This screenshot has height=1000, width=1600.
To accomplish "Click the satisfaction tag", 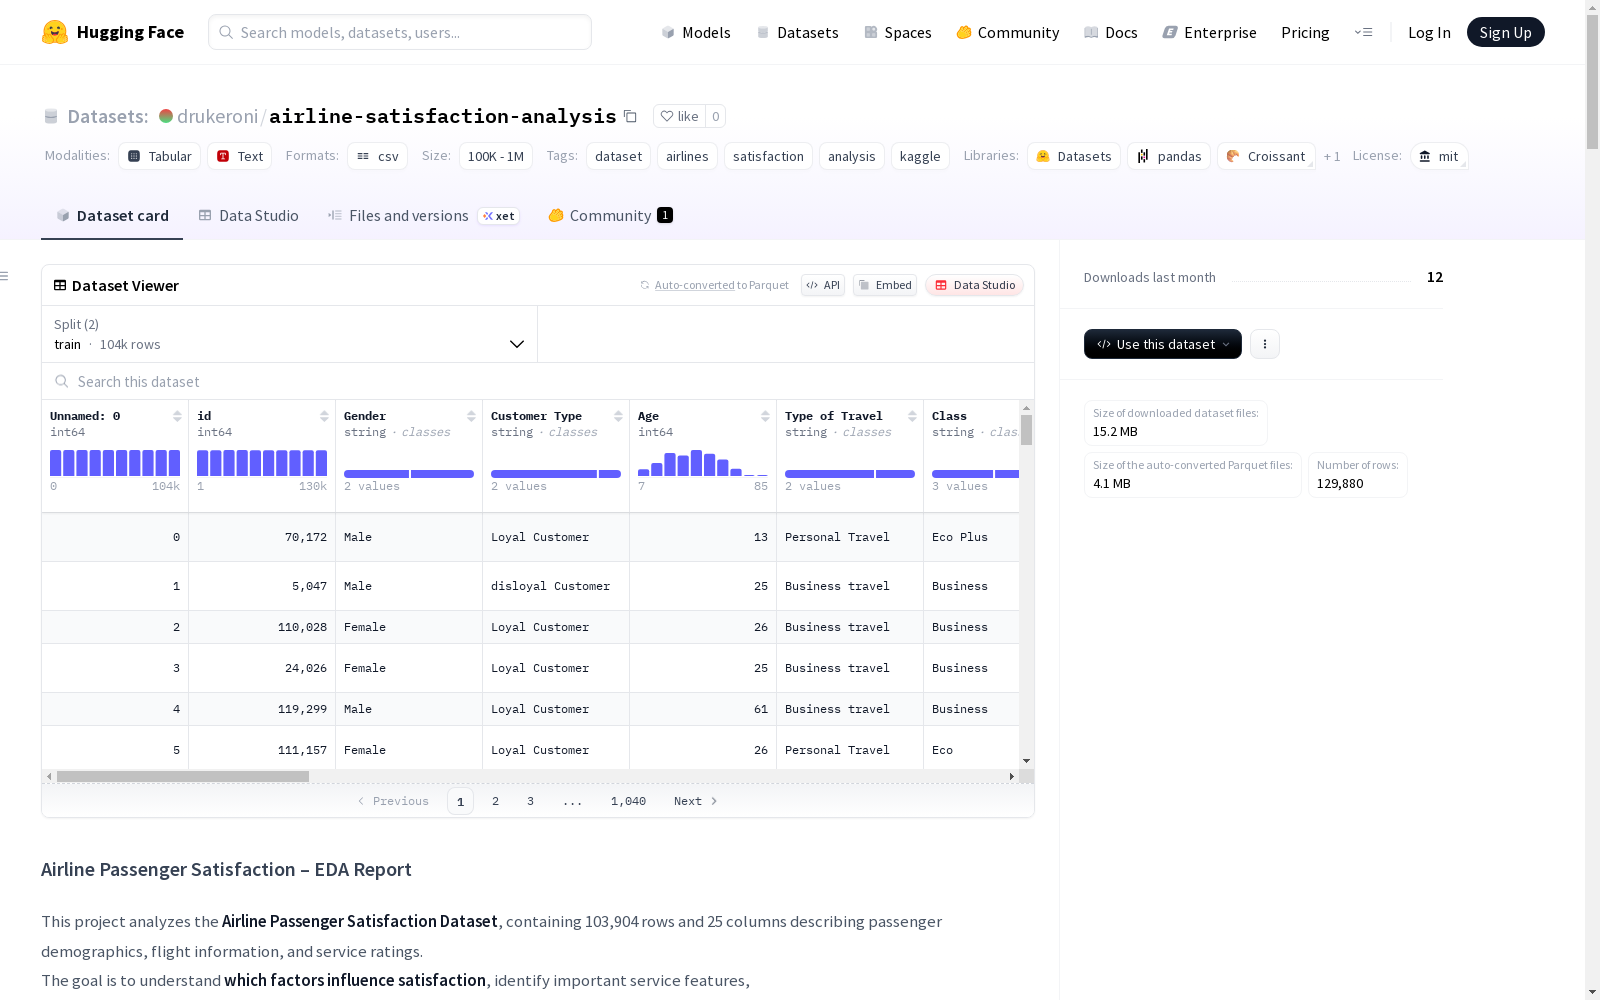I will (768, 156).
